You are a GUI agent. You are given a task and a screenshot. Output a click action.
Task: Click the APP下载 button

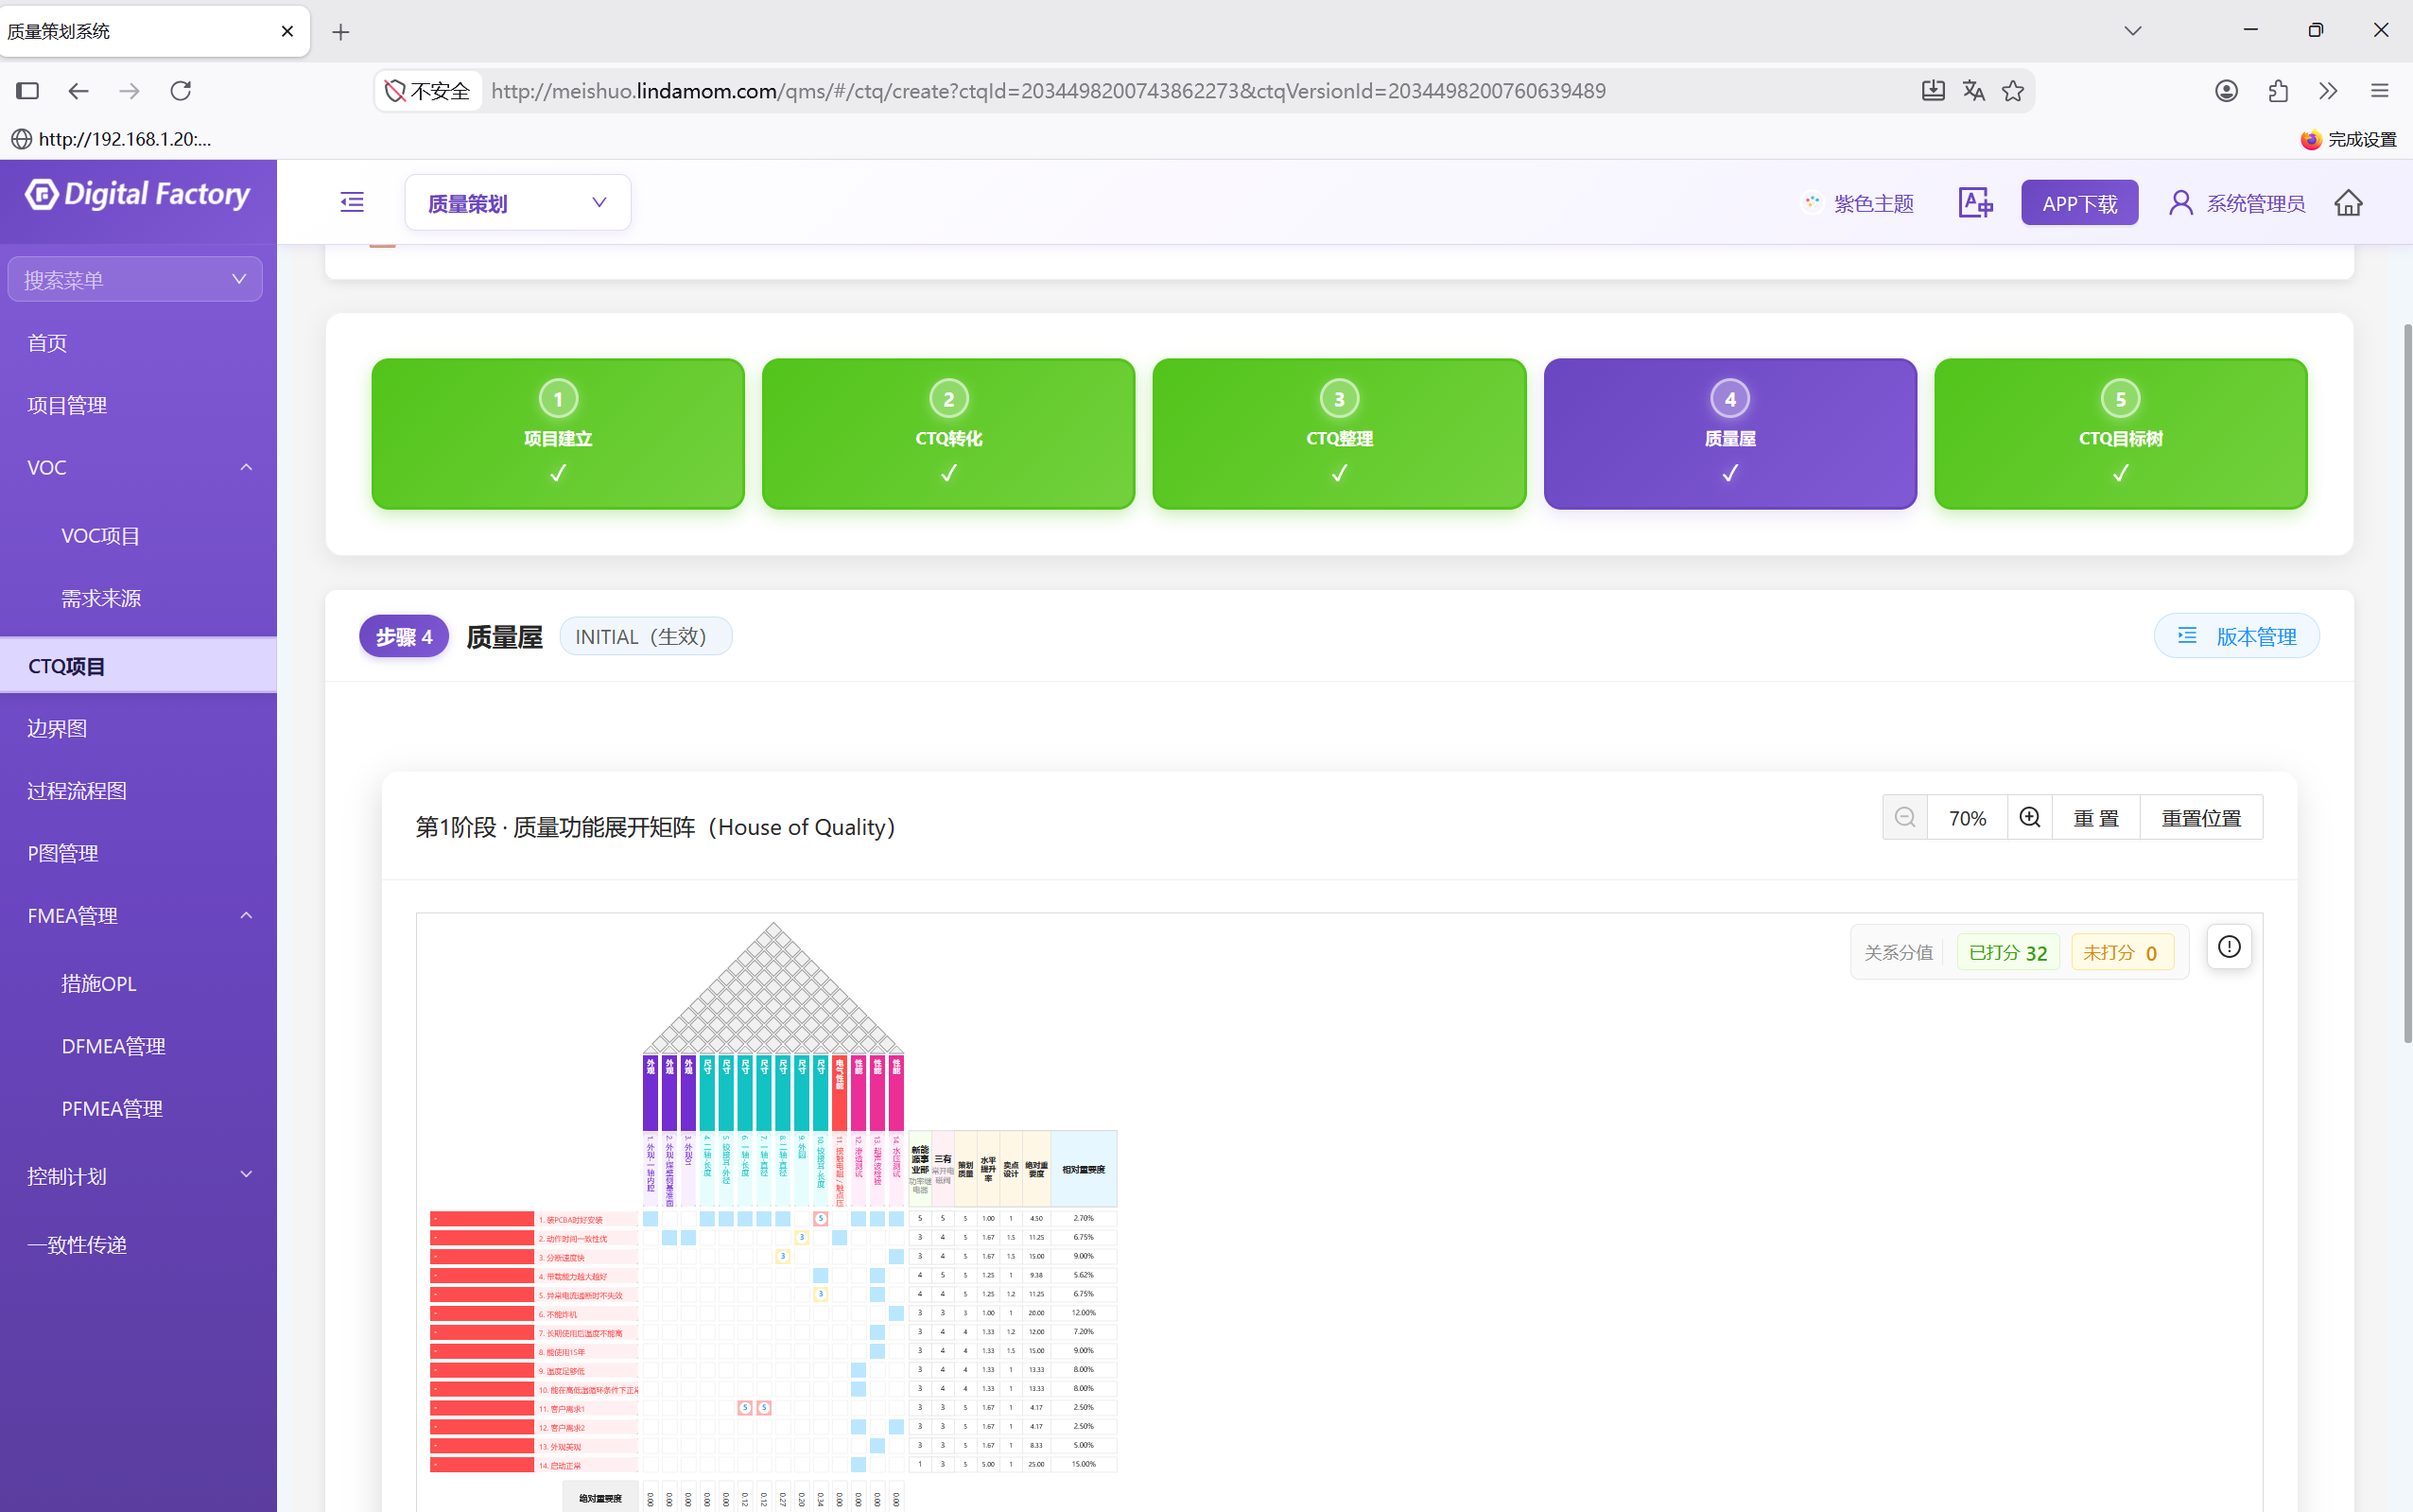point(2079,203)
